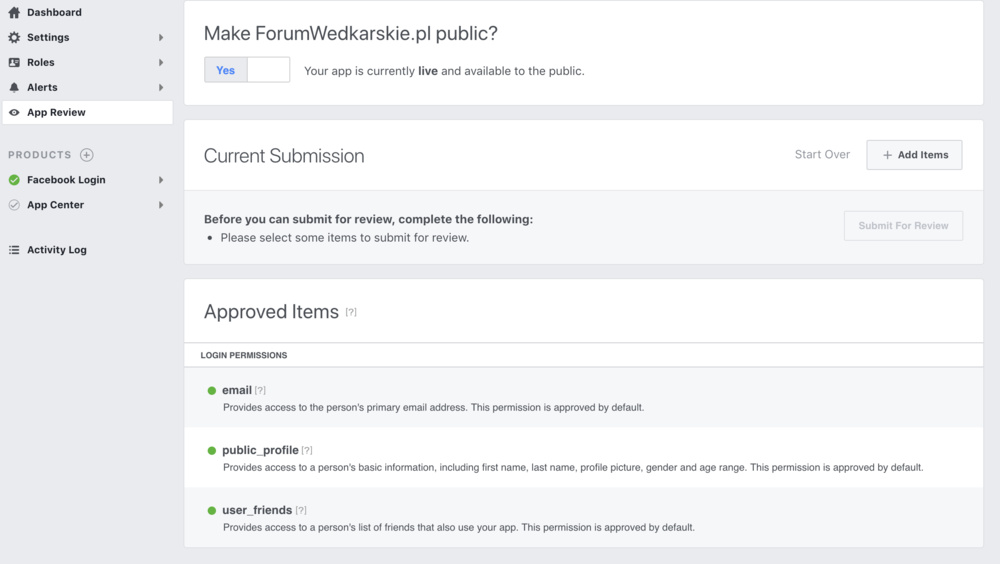Expand the Roles submenu arrow

coord(161,63)
